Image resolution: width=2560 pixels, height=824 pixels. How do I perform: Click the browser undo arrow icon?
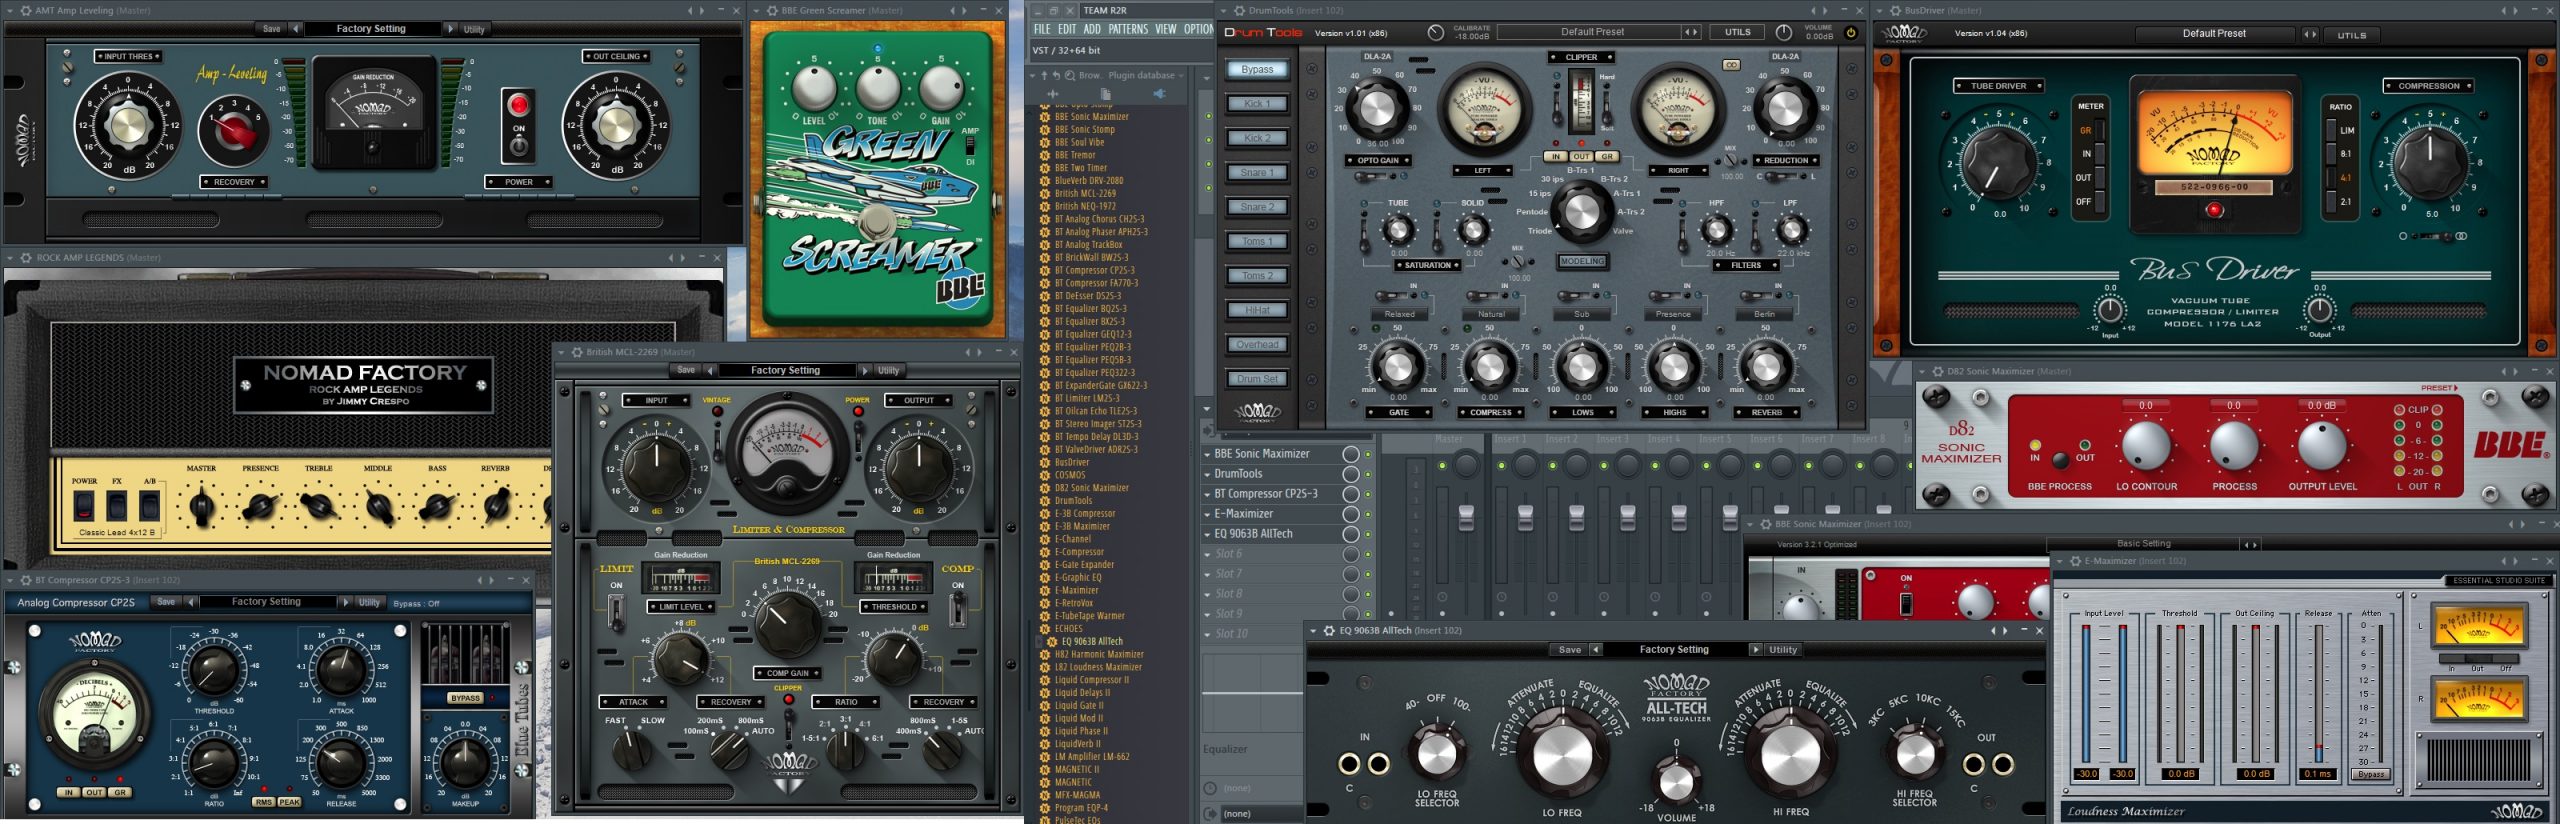[x=1057, y=75]
